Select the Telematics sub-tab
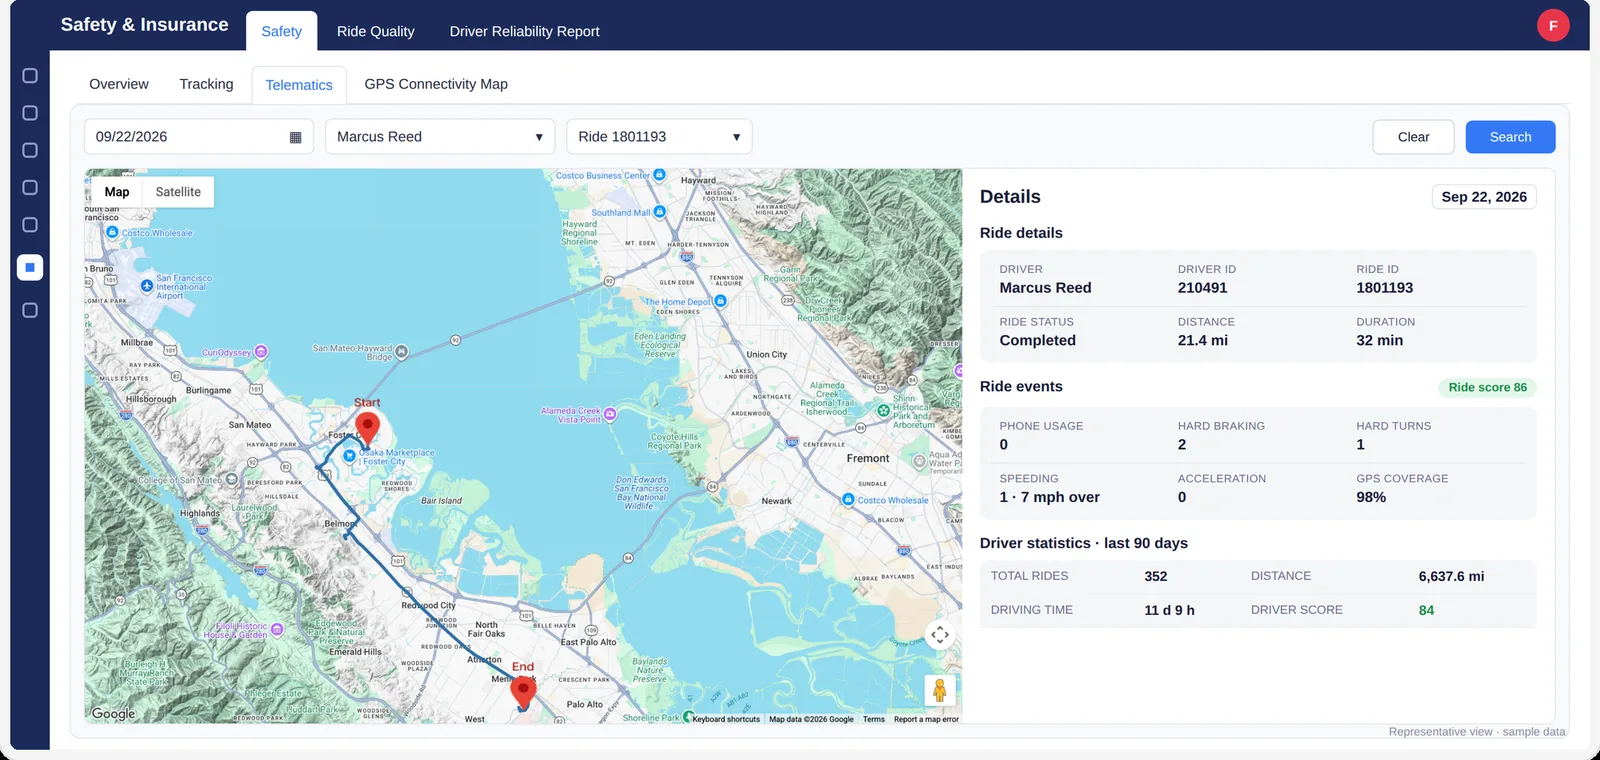This screenshot has height=760, width=1600. click(299, 85)
